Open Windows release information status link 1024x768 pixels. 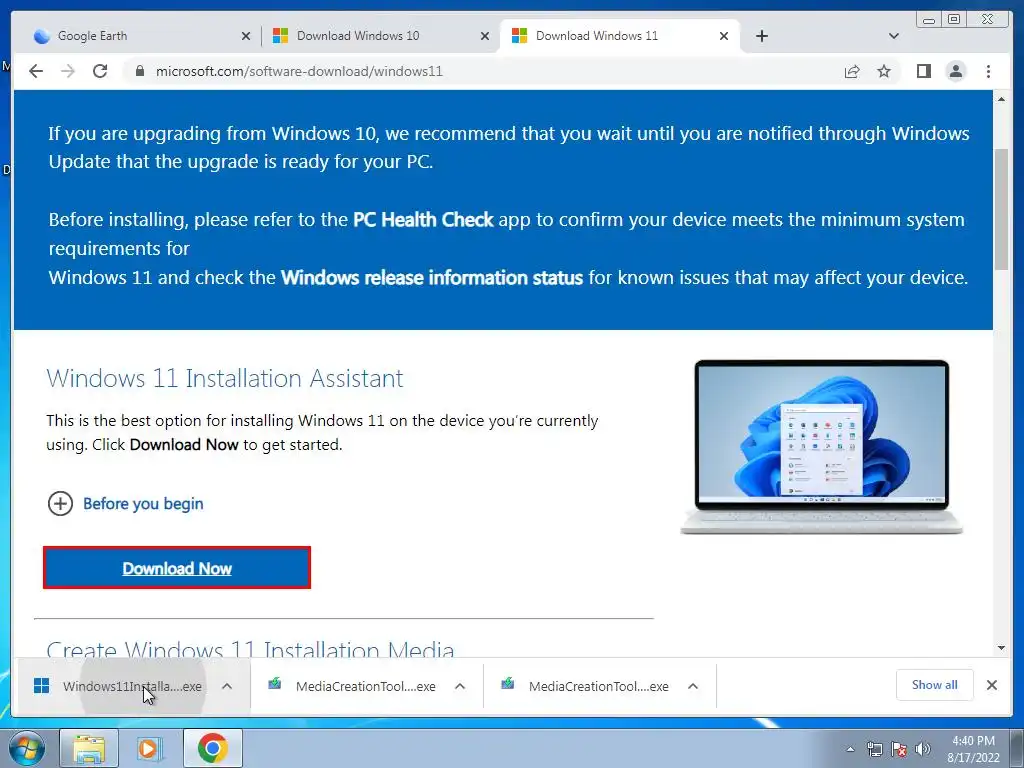tap(432, 278)
